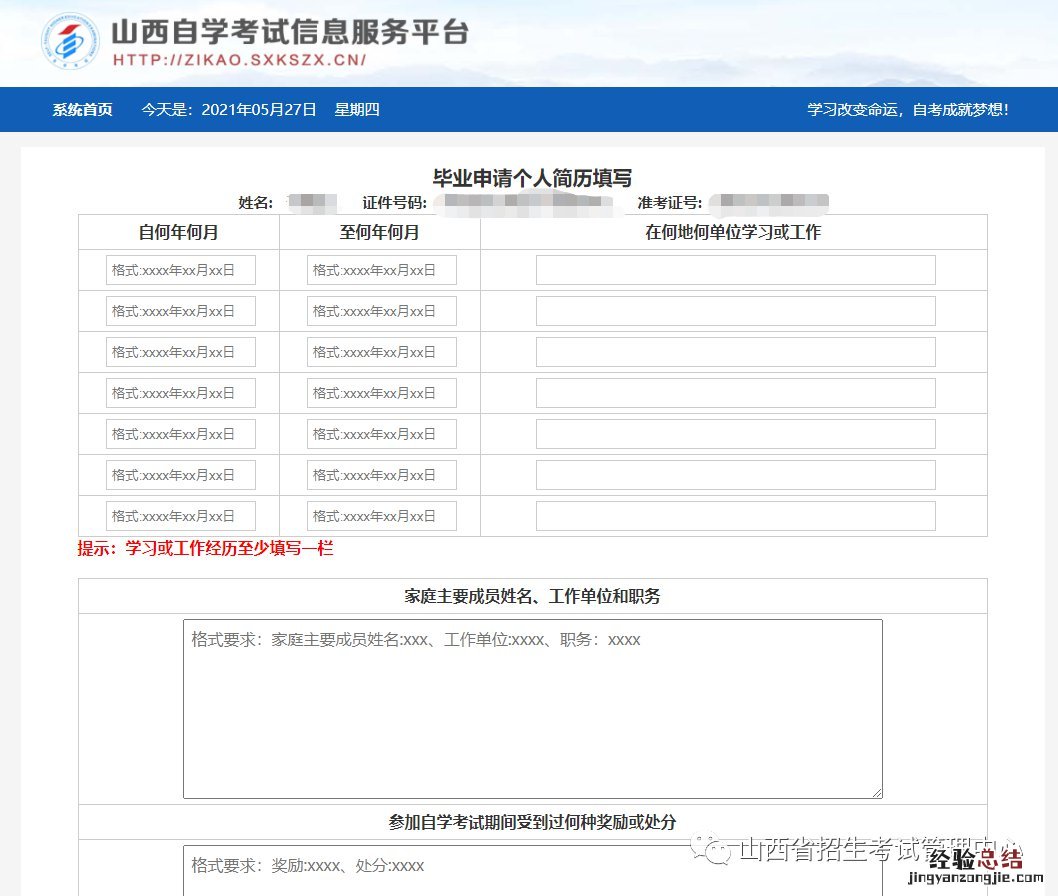Click the third row end date field
This screenshot has height=896, width=1058.
point(382,352)
